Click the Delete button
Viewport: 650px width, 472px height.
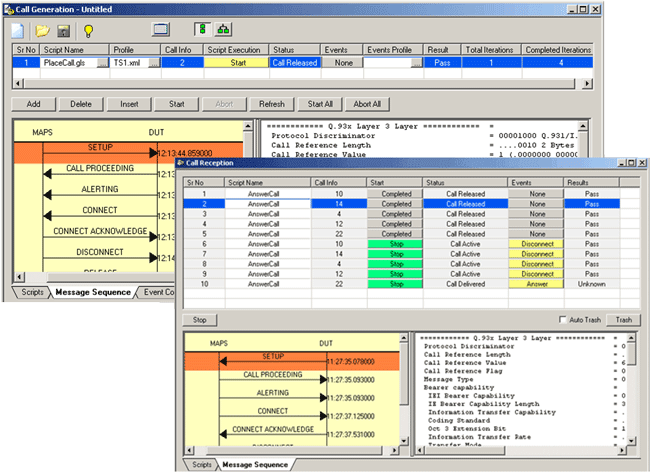(81, 104)
